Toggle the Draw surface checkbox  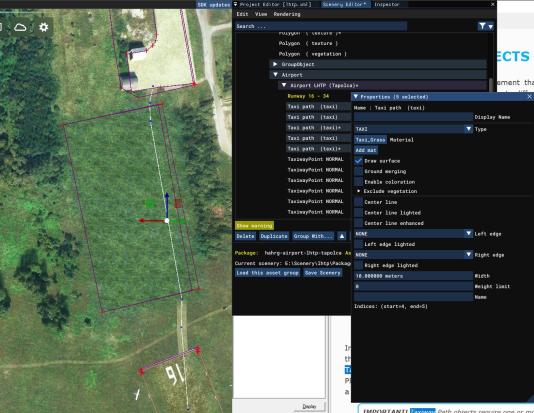click(x=359, y=161)
